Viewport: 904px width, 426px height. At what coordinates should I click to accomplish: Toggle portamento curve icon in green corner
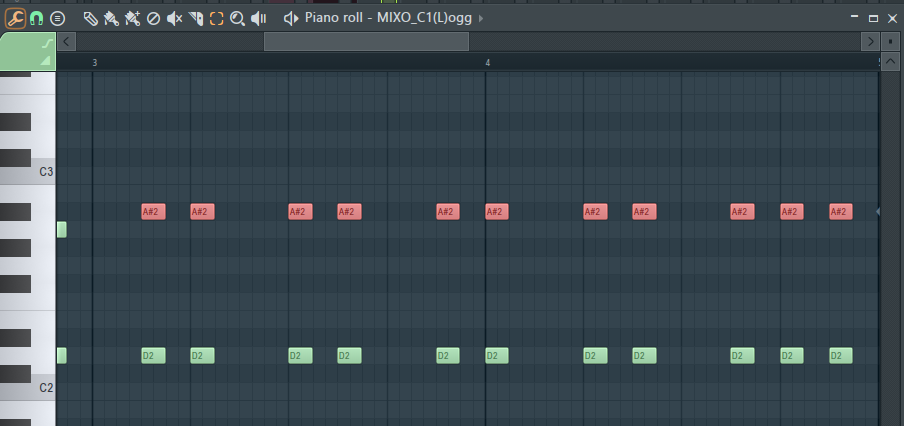coord(46,43)
